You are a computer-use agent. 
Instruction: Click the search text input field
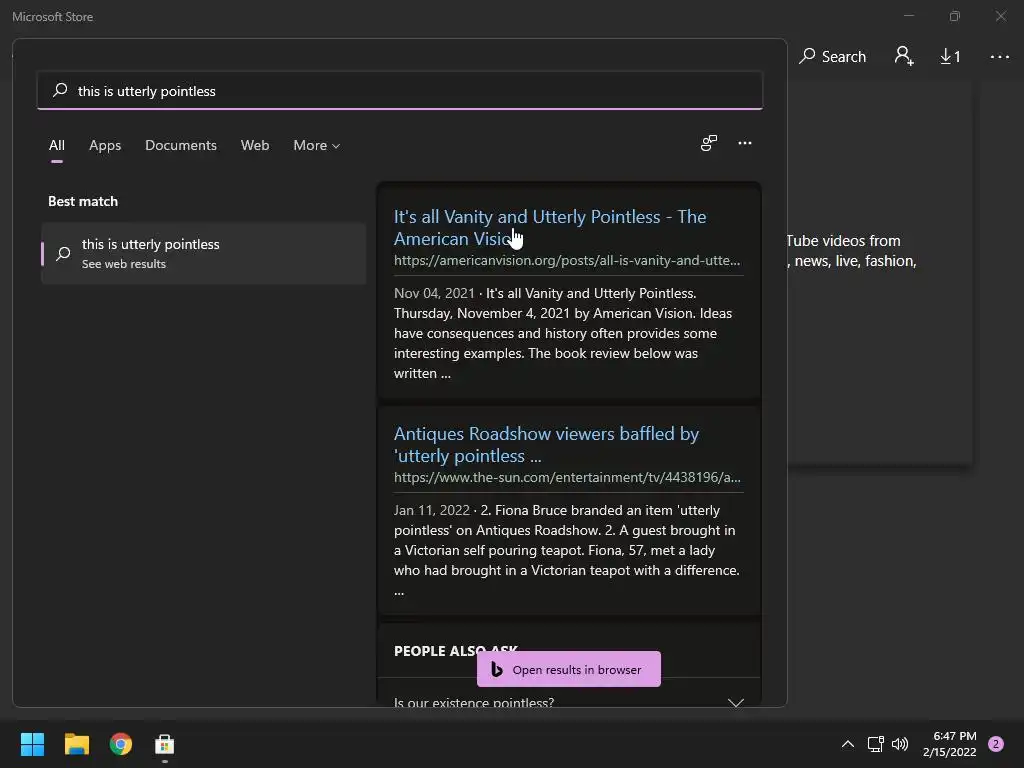[400, 91]
